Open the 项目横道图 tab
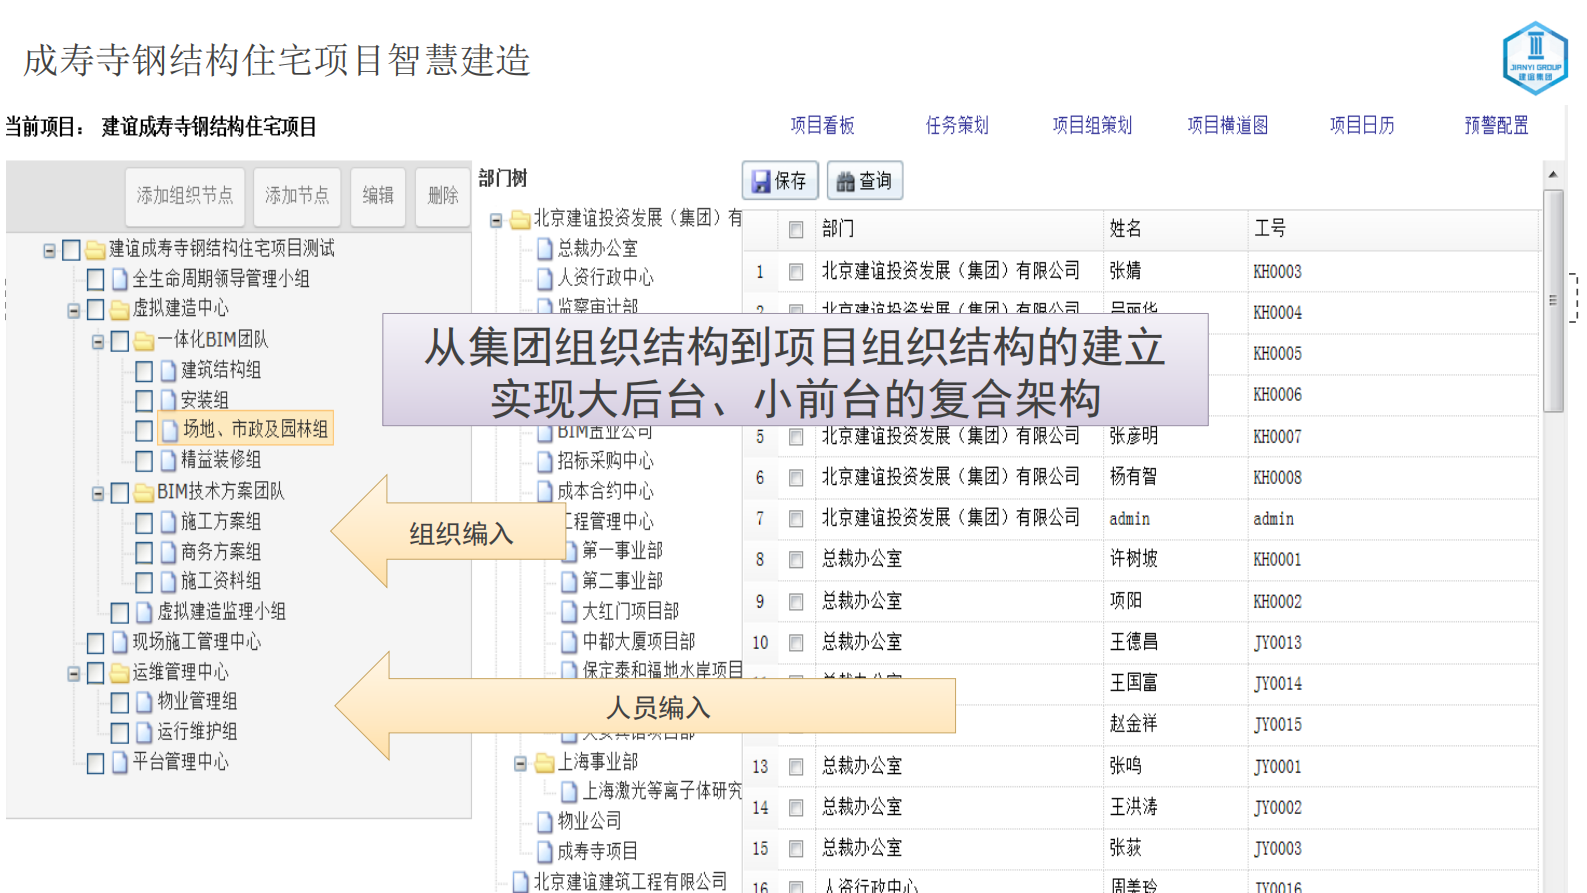This screenshot has height=893, width=1587. point(1228,125)
